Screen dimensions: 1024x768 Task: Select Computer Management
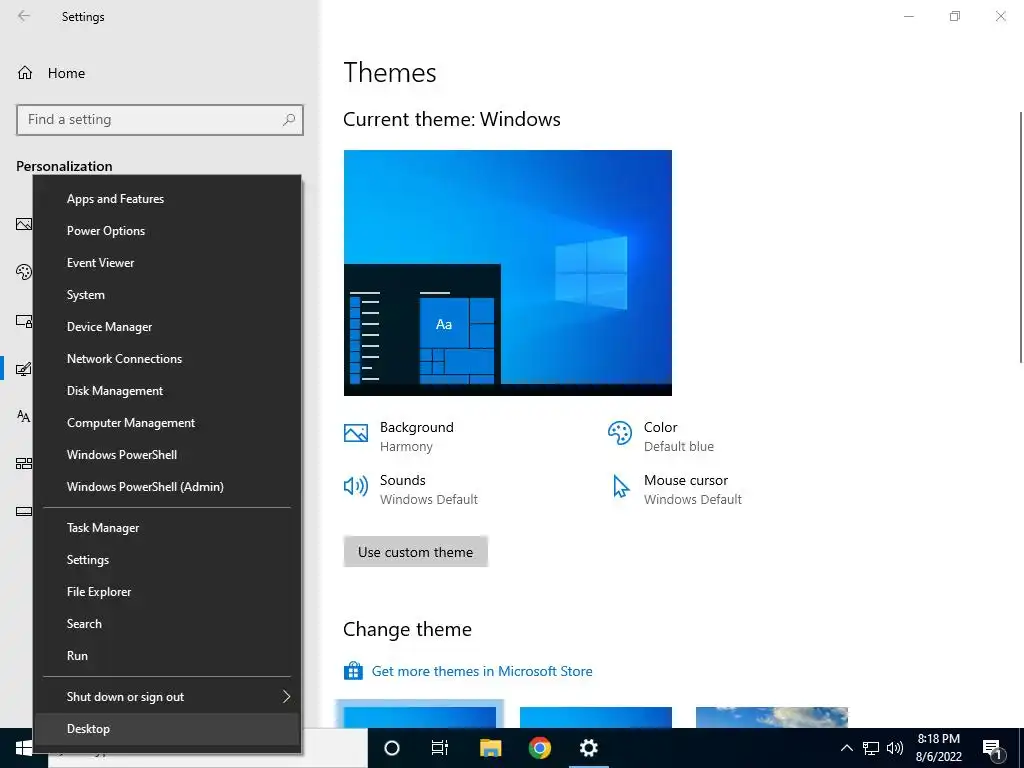point(167,423)
